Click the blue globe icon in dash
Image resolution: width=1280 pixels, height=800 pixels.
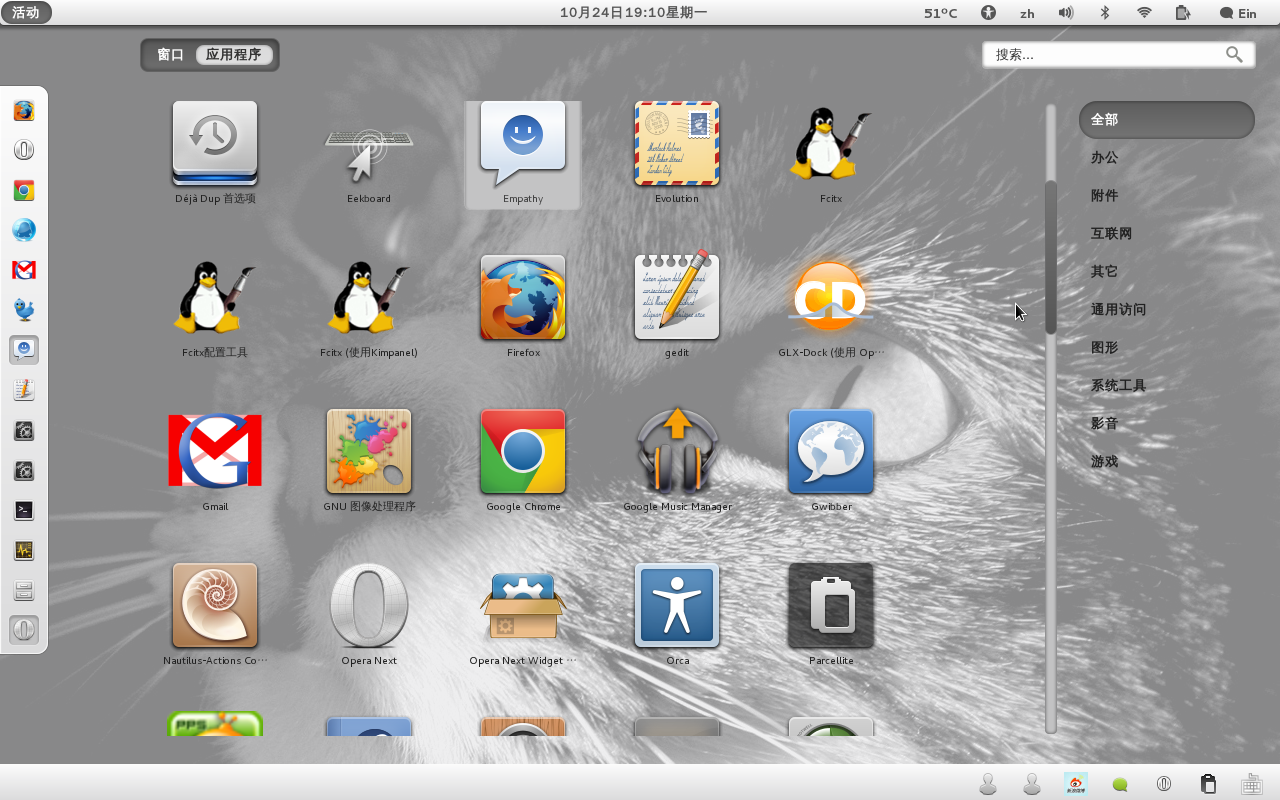(x=24, y=230)
